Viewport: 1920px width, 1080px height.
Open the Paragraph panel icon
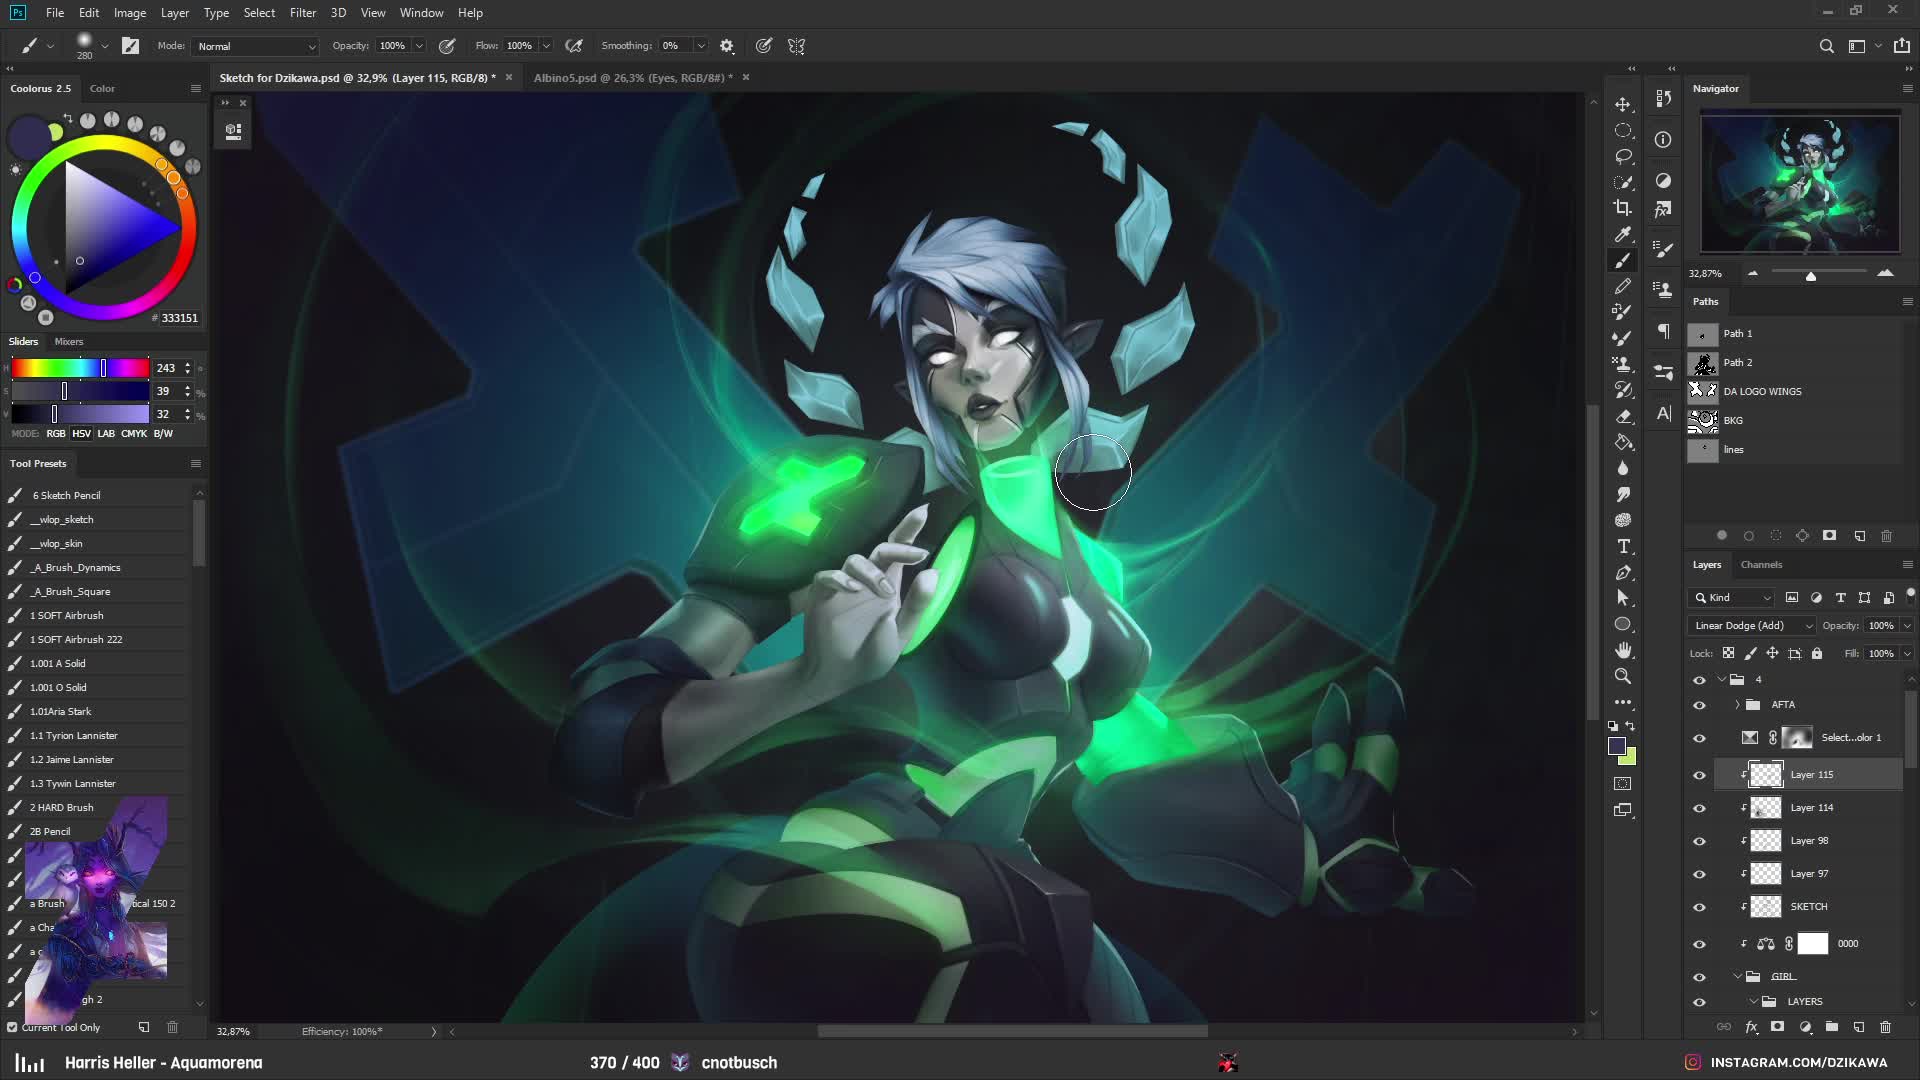pos(1663,331)
